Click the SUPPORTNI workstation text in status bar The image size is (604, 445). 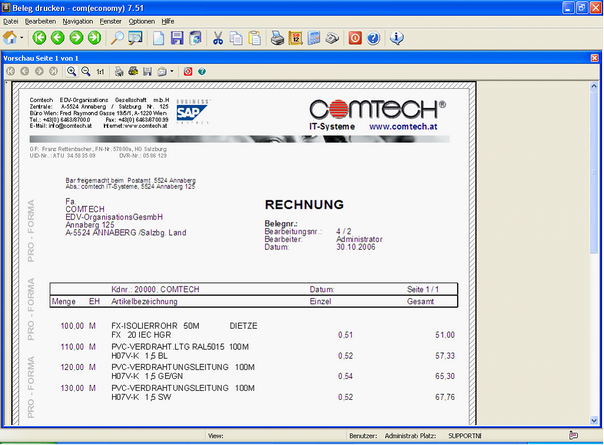[x=465, y=436]
